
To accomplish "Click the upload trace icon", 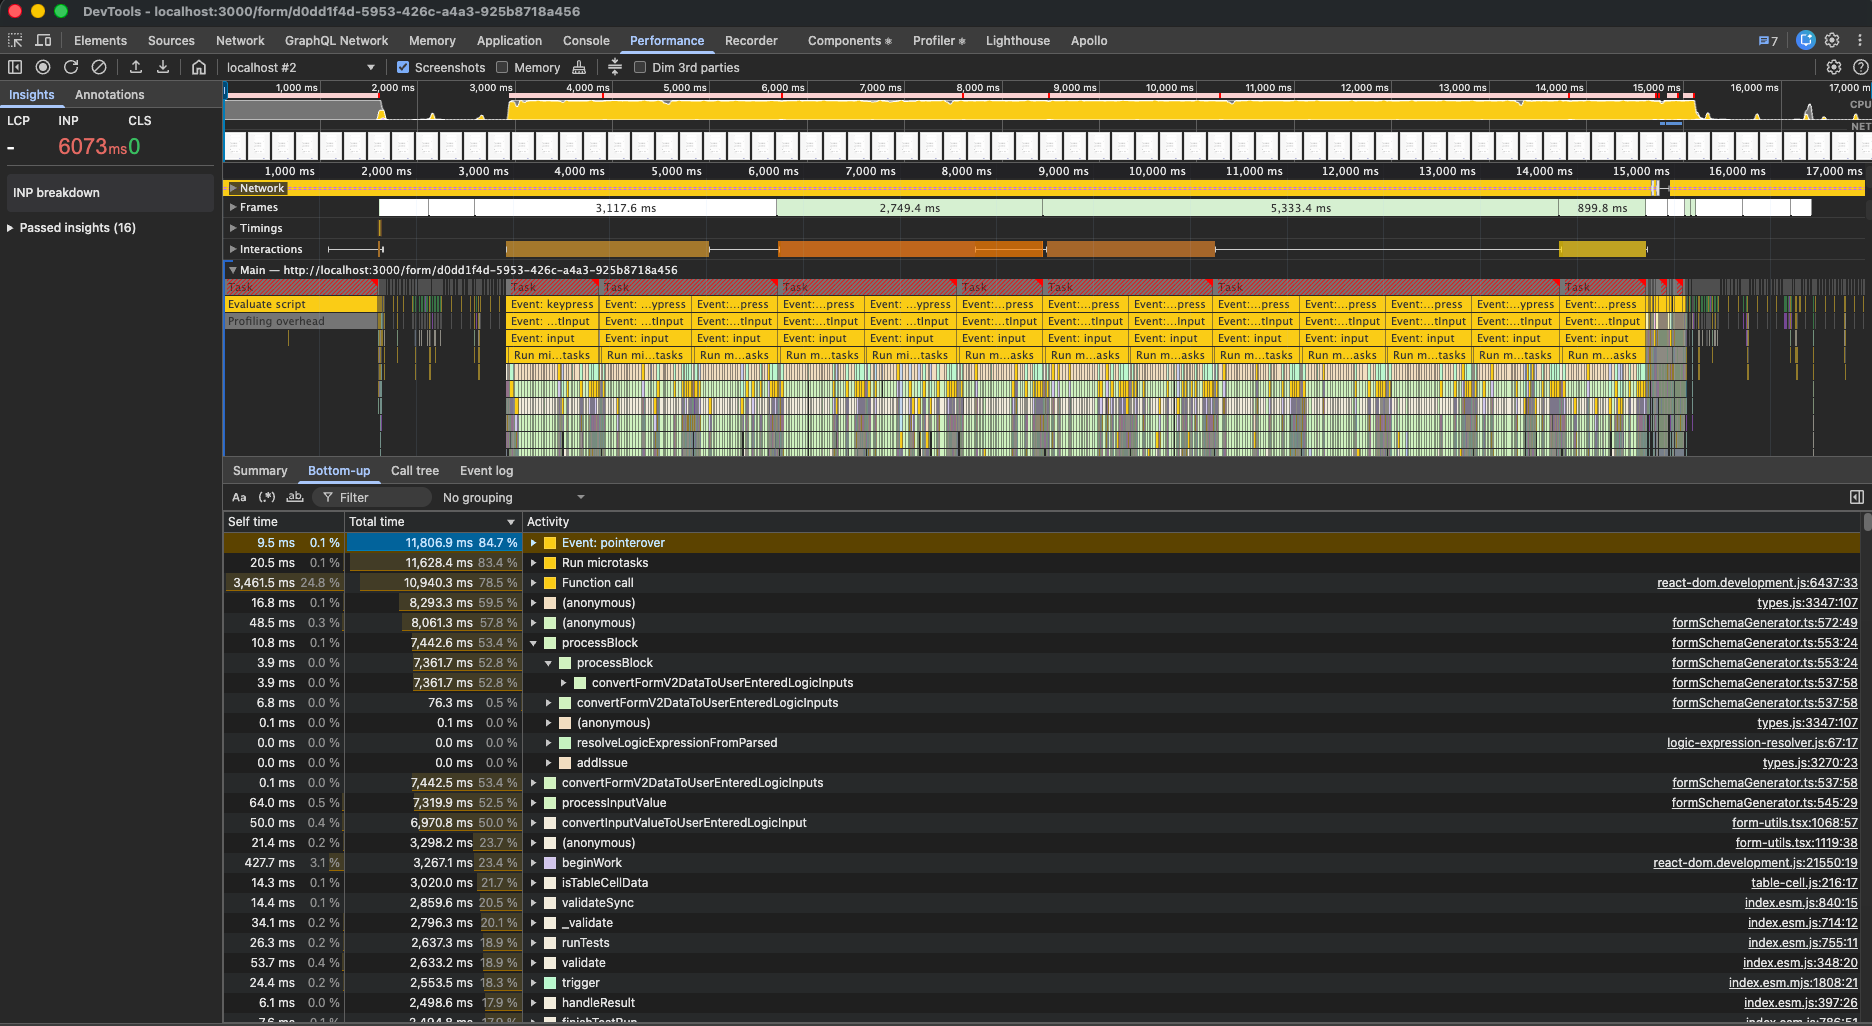I will tap(136, 67).
